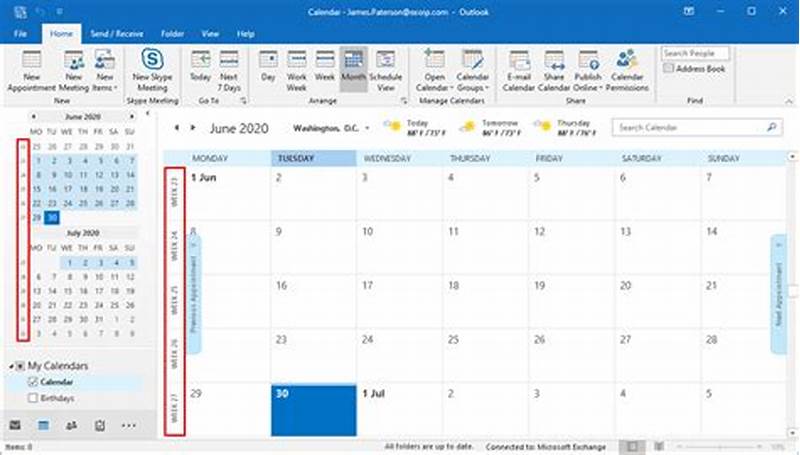
Task: Open the View tab
Action: [x=210, y=34]
